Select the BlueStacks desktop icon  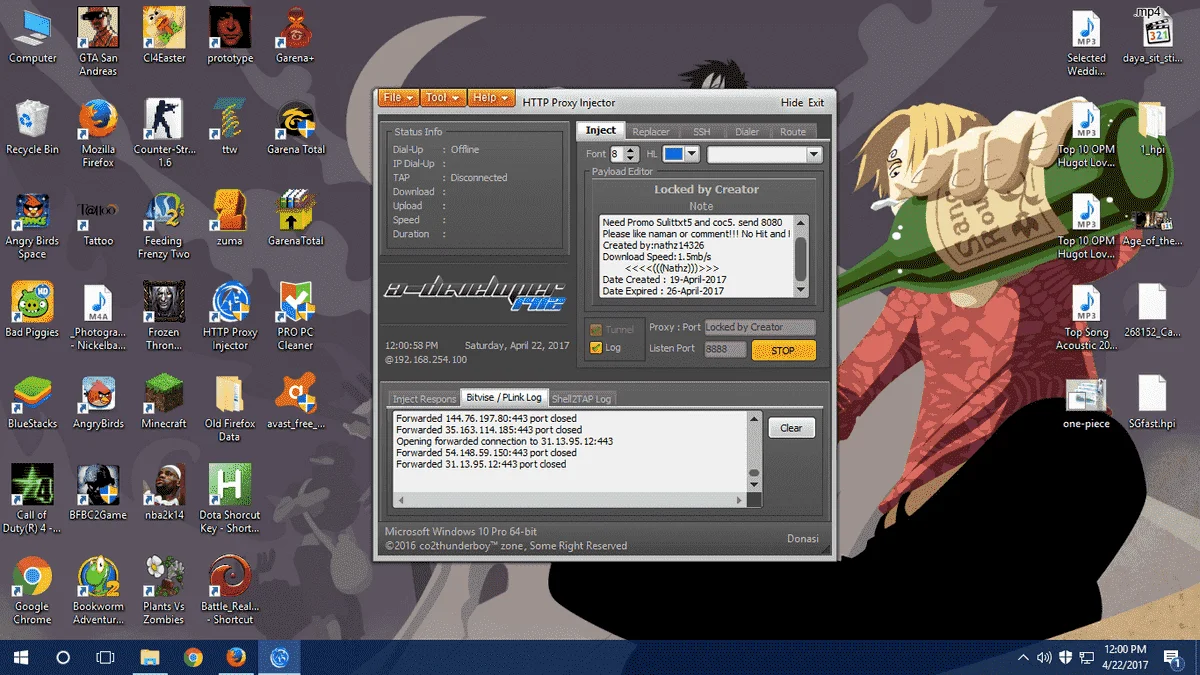[33, 402]
